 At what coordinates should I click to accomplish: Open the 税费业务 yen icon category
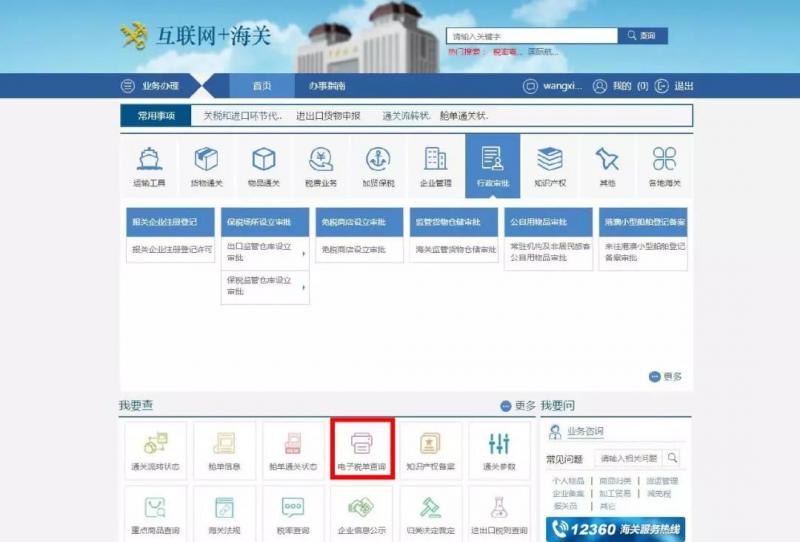point(321,165)
